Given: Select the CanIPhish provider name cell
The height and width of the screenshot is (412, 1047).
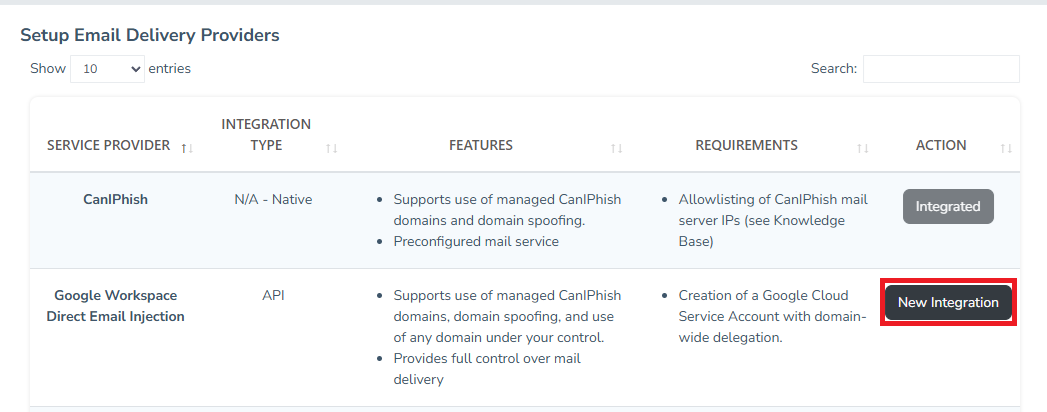Looking at the screenshot, I should click(115, 199).
